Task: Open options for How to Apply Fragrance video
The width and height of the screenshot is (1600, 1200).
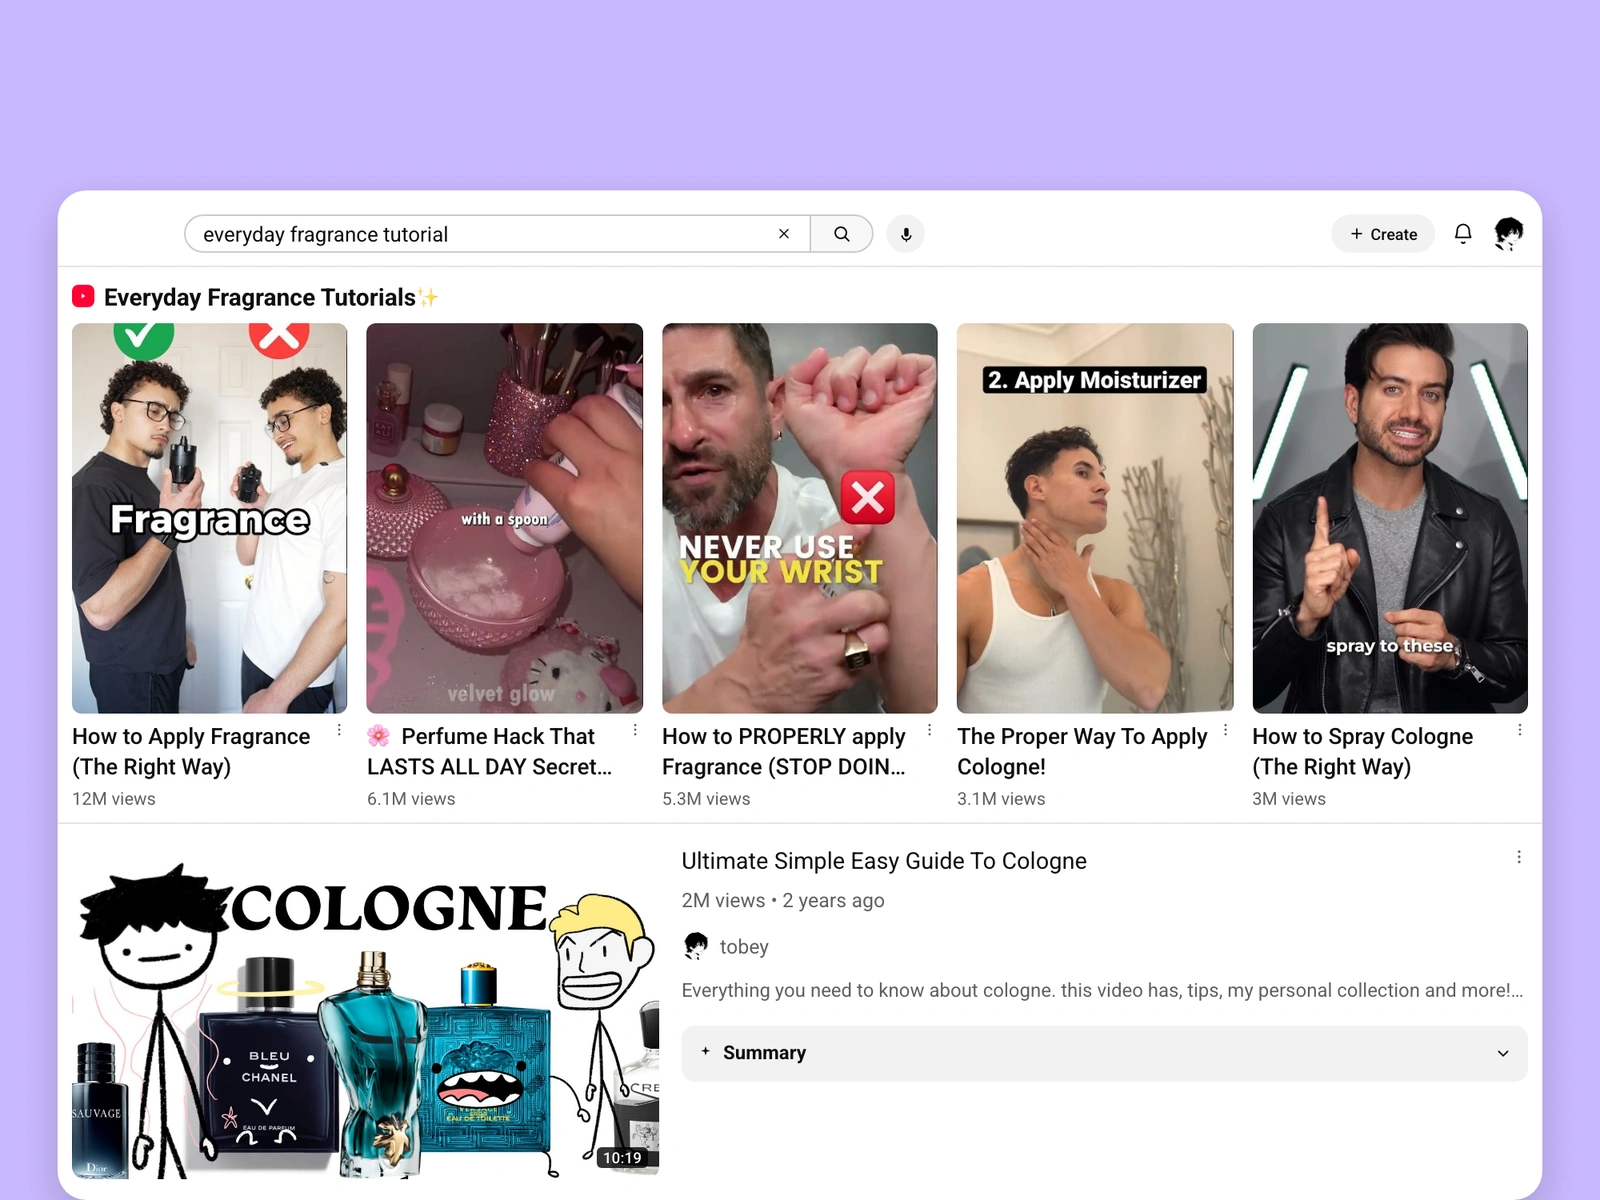Action: [x=340, y=731]
